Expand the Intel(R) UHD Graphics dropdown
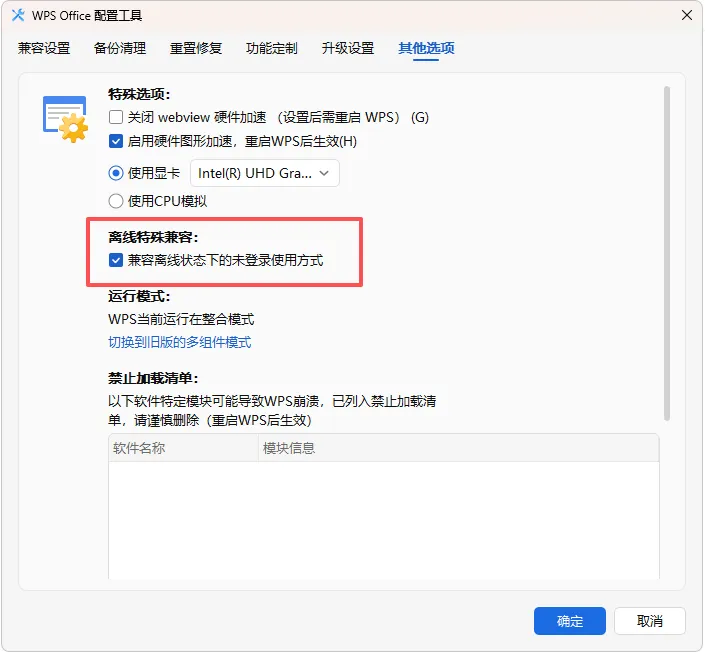705x652 pixels. [265, 173]
